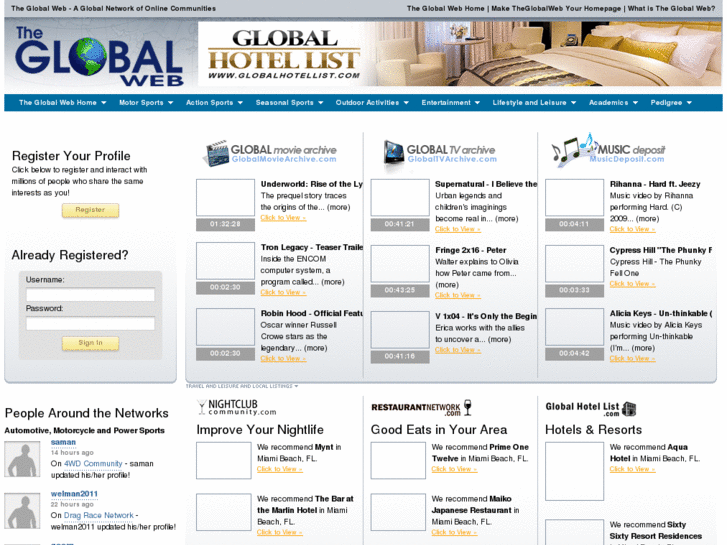
Task: Open the V 1x04 It's Only the Beginning title
Action: tap(486, 316)
